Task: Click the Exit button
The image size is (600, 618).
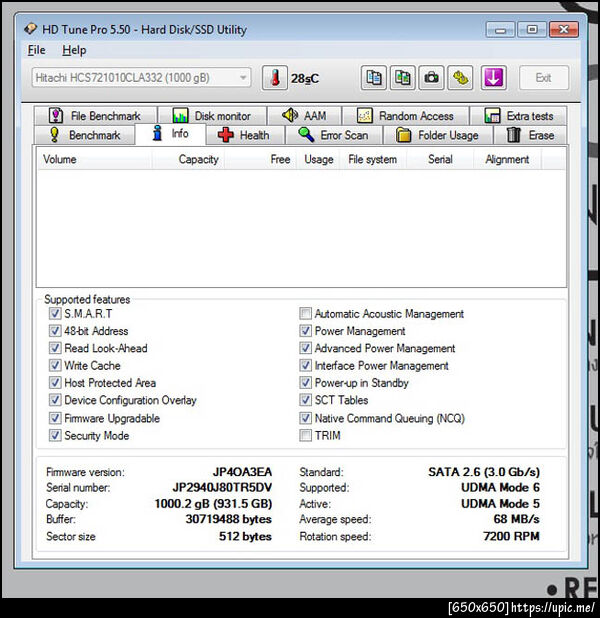Action: click(x=544, y=78)
